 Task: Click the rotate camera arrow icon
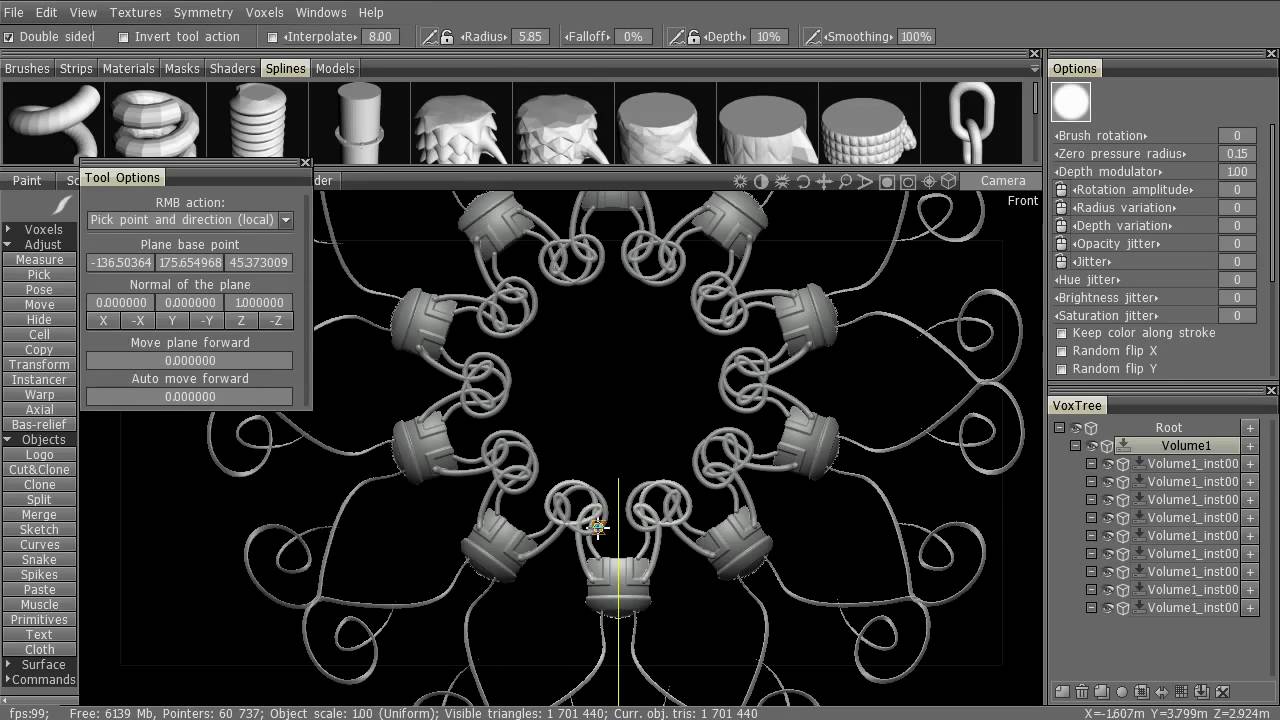[x=803, y=181]
